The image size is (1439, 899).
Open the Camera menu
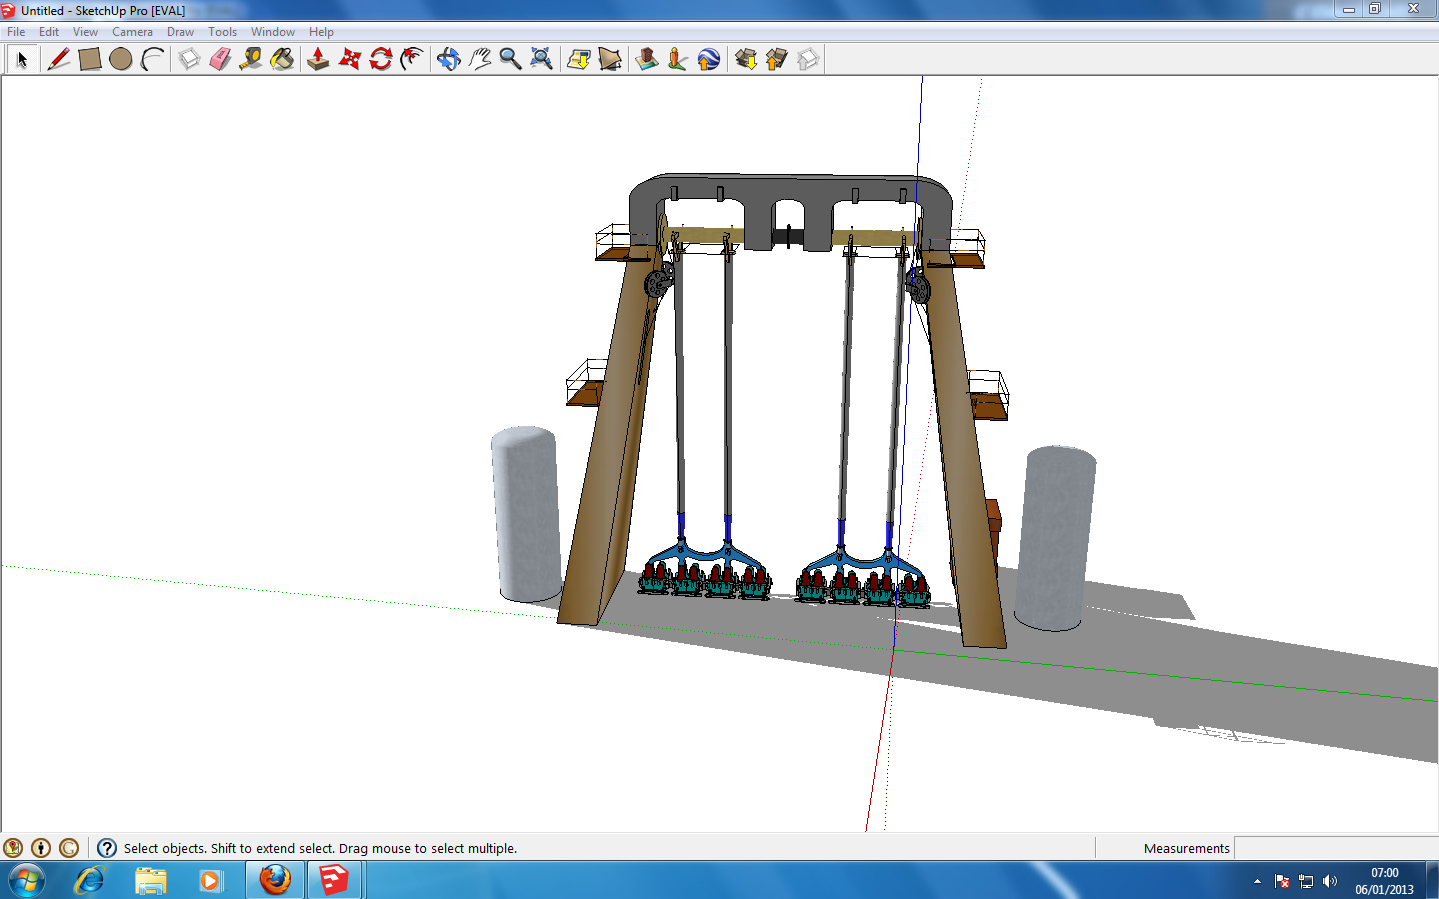point(132,32)
